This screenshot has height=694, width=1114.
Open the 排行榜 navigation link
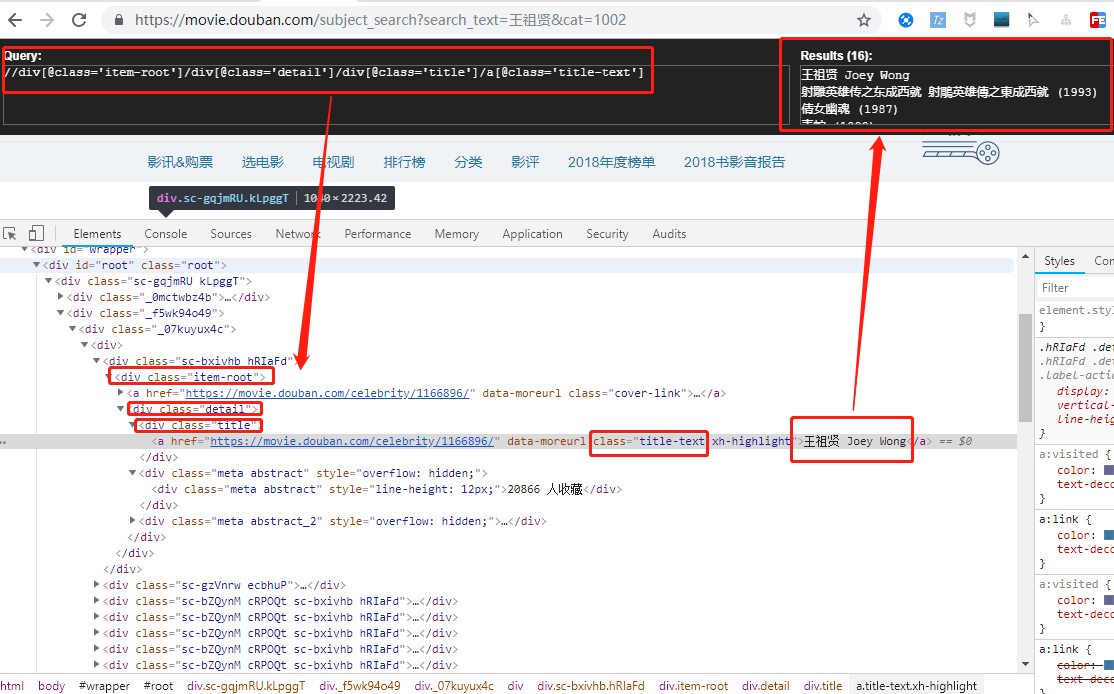404,162
